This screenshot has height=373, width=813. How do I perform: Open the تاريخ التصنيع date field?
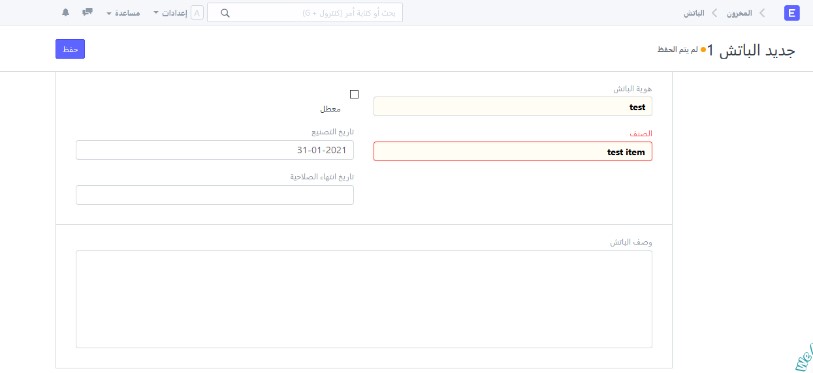pos(215,150)
